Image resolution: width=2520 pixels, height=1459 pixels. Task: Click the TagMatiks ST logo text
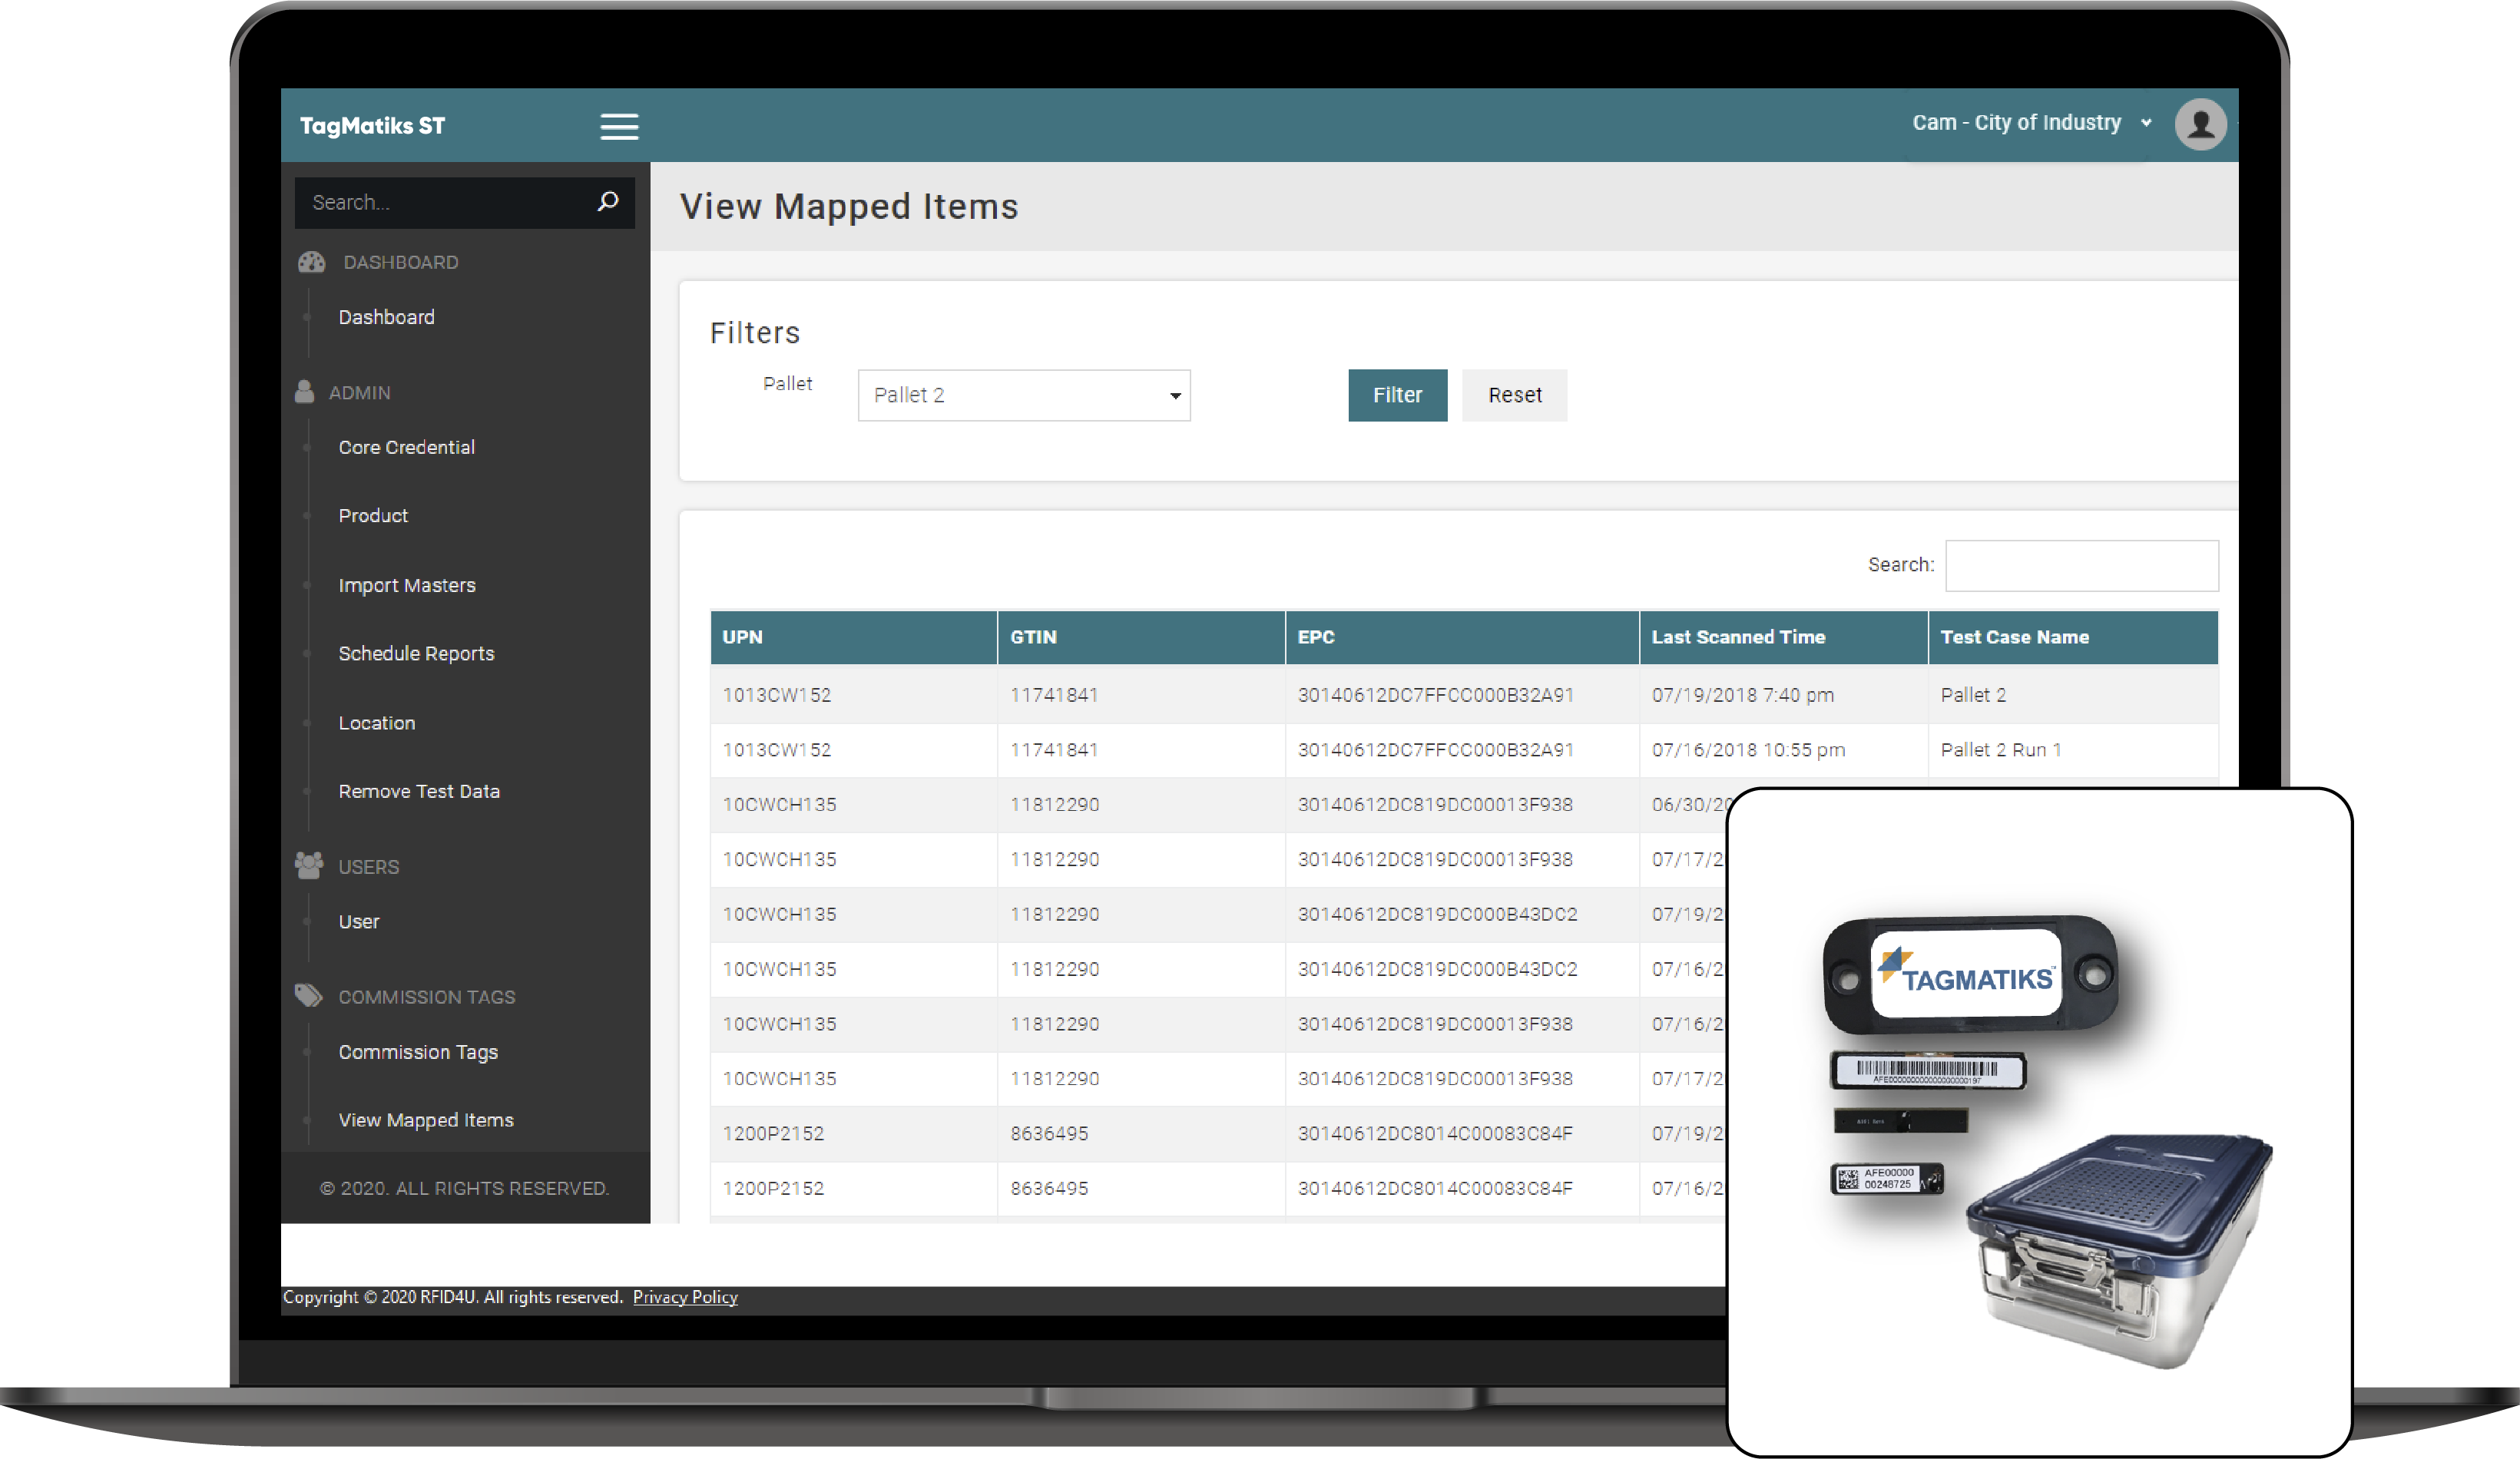(372, 126)
